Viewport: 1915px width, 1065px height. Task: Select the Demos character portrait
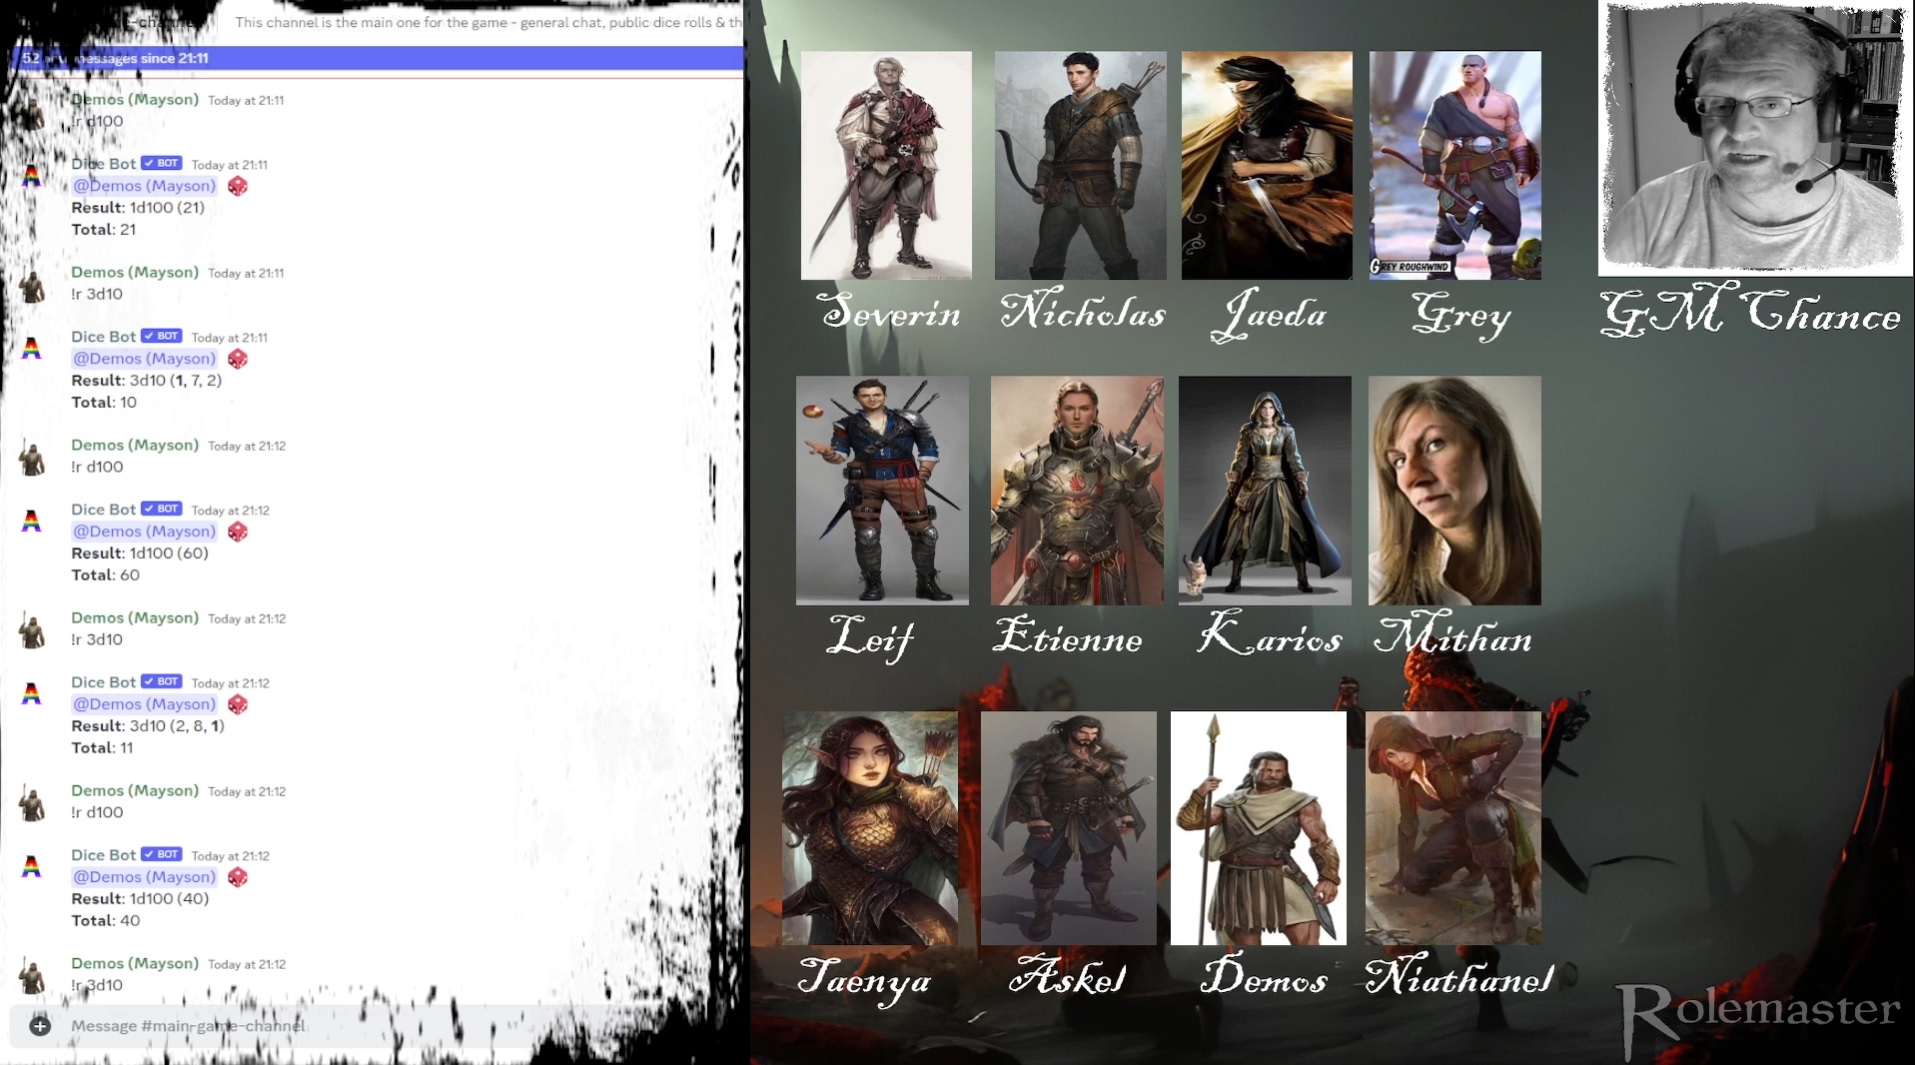point(1258,828)
